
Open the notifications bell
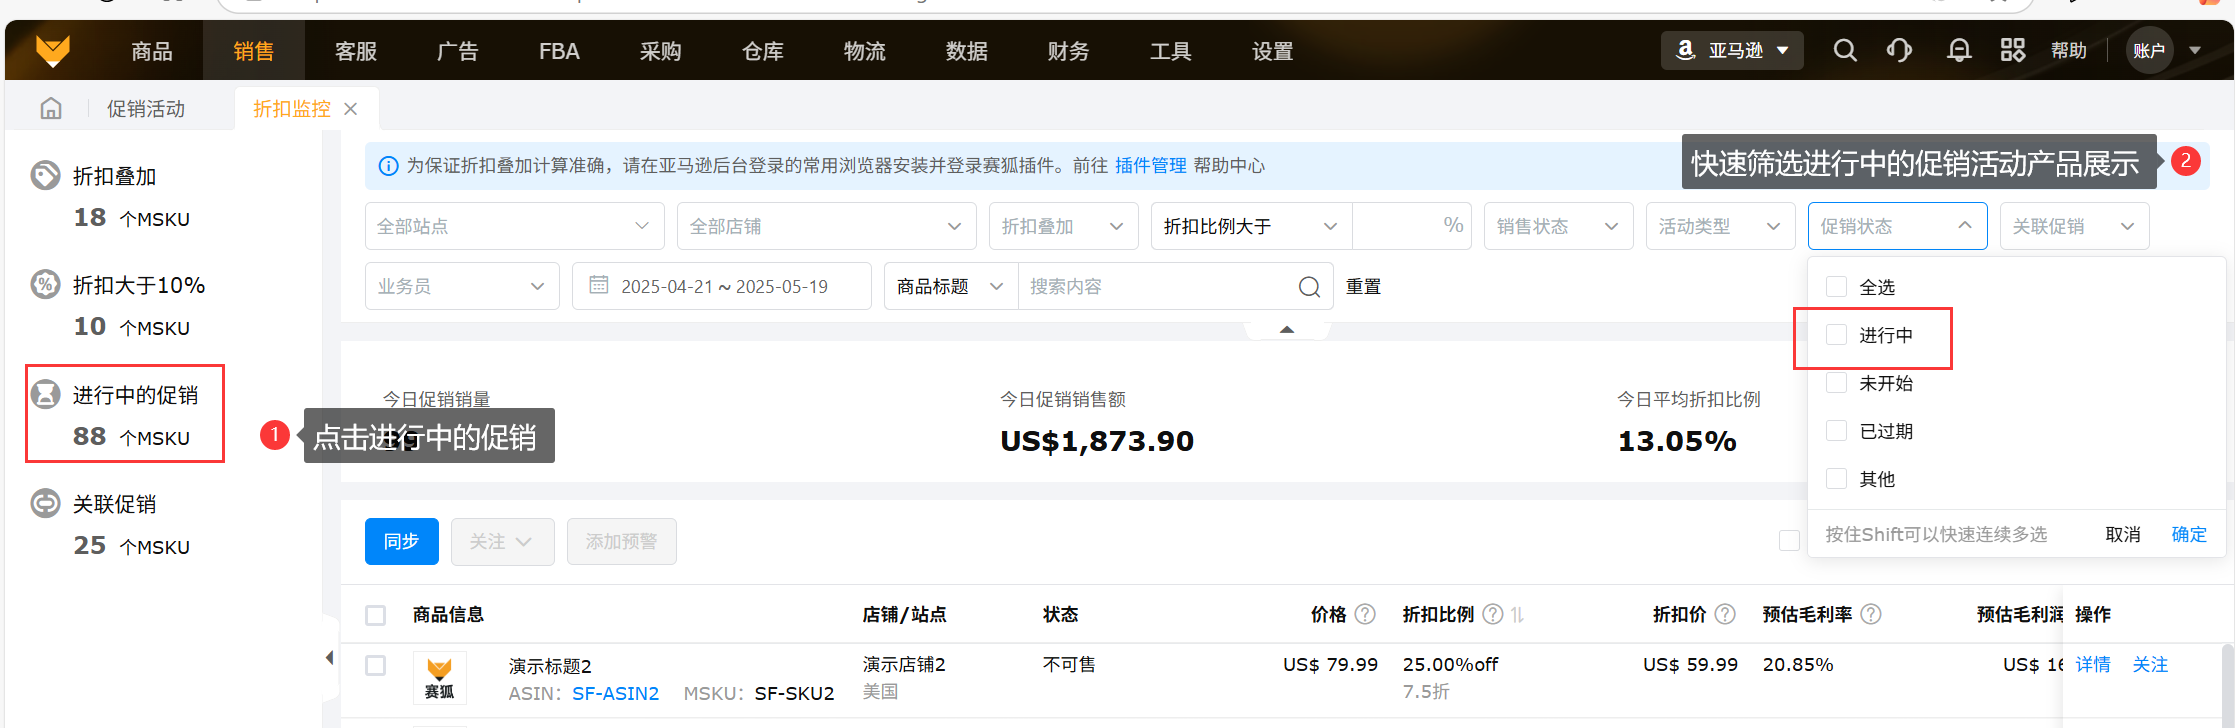(1959, 50)
